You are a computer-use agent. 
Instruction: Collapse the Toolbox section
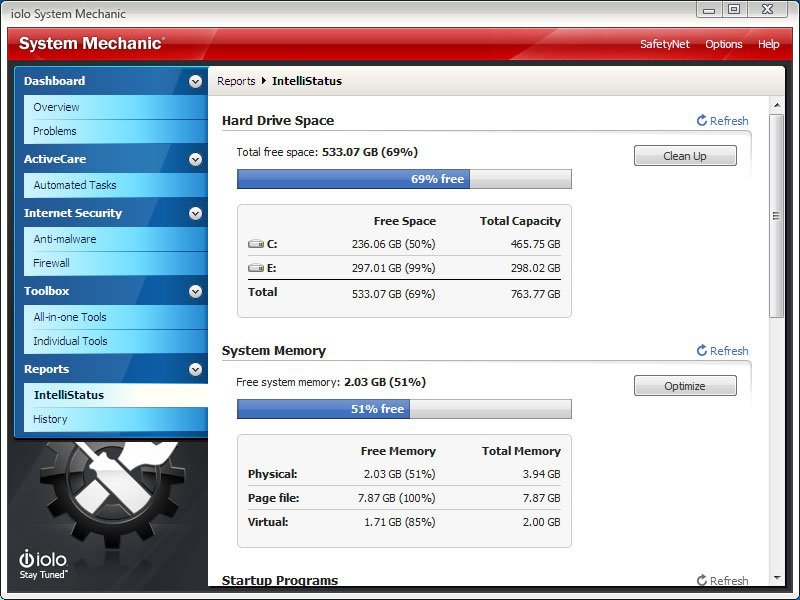195,292
